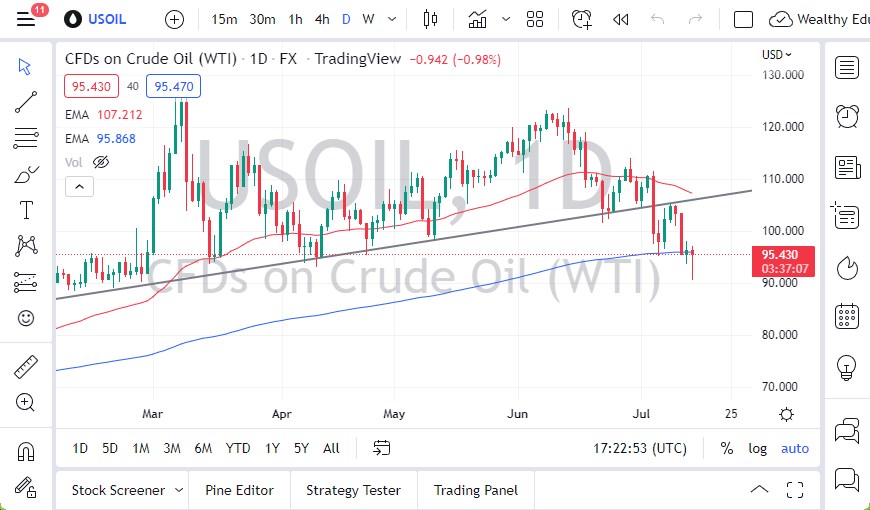Open the emoji icons tool

click(26, 319)
